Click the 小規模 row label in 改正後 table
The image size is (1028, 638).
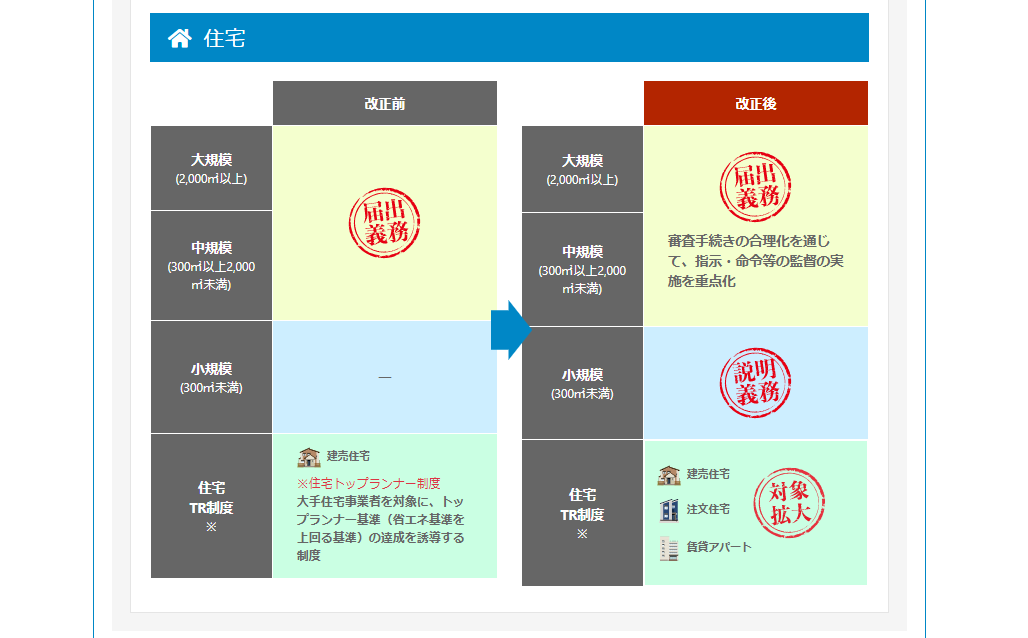(x=582, y=383)
